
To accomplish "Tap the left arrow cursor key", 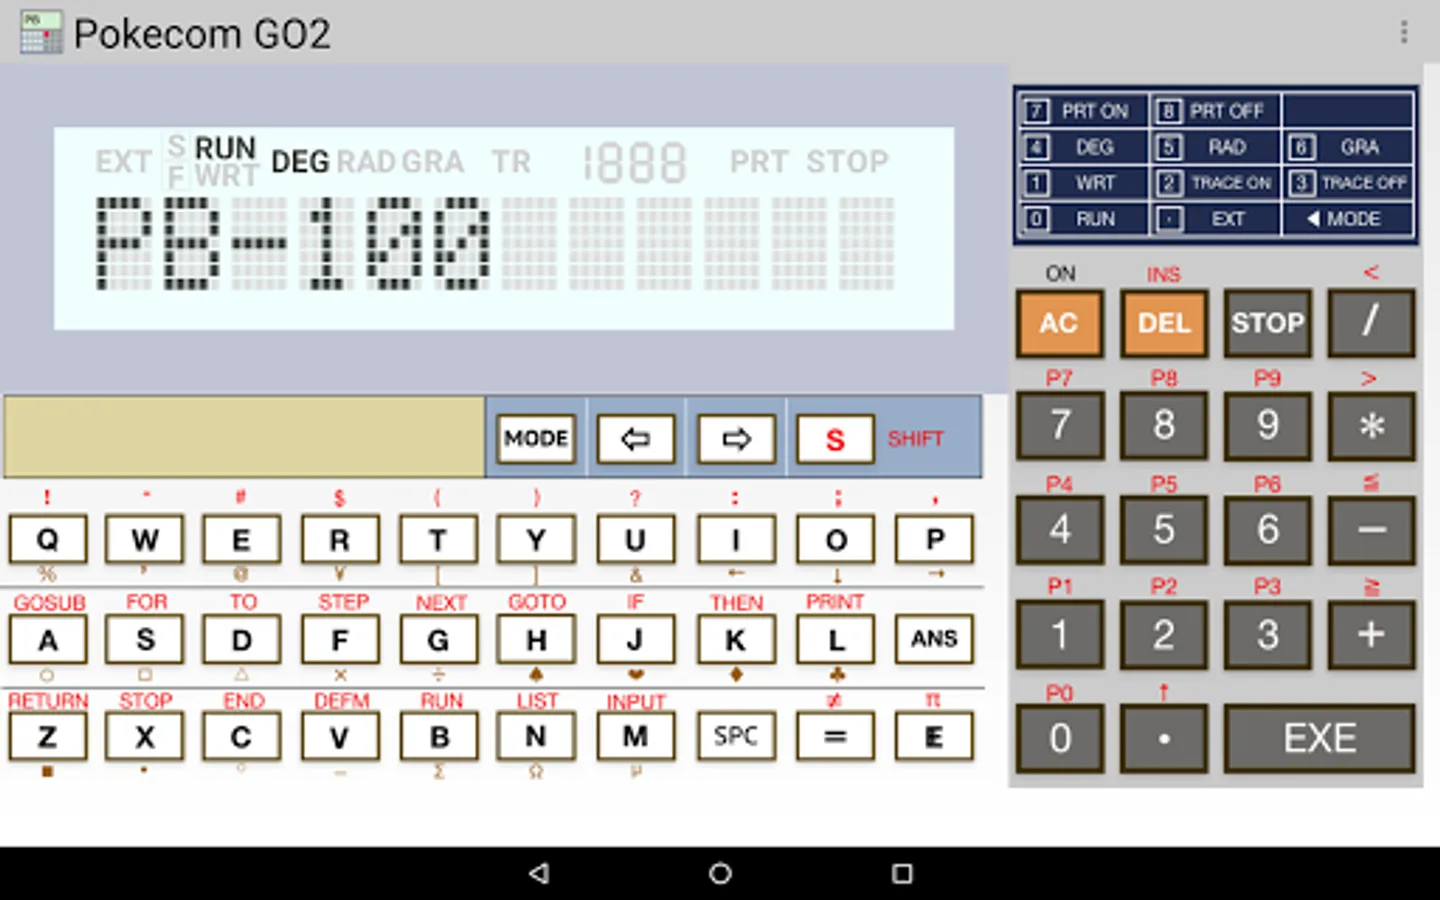I will [636, 438].
